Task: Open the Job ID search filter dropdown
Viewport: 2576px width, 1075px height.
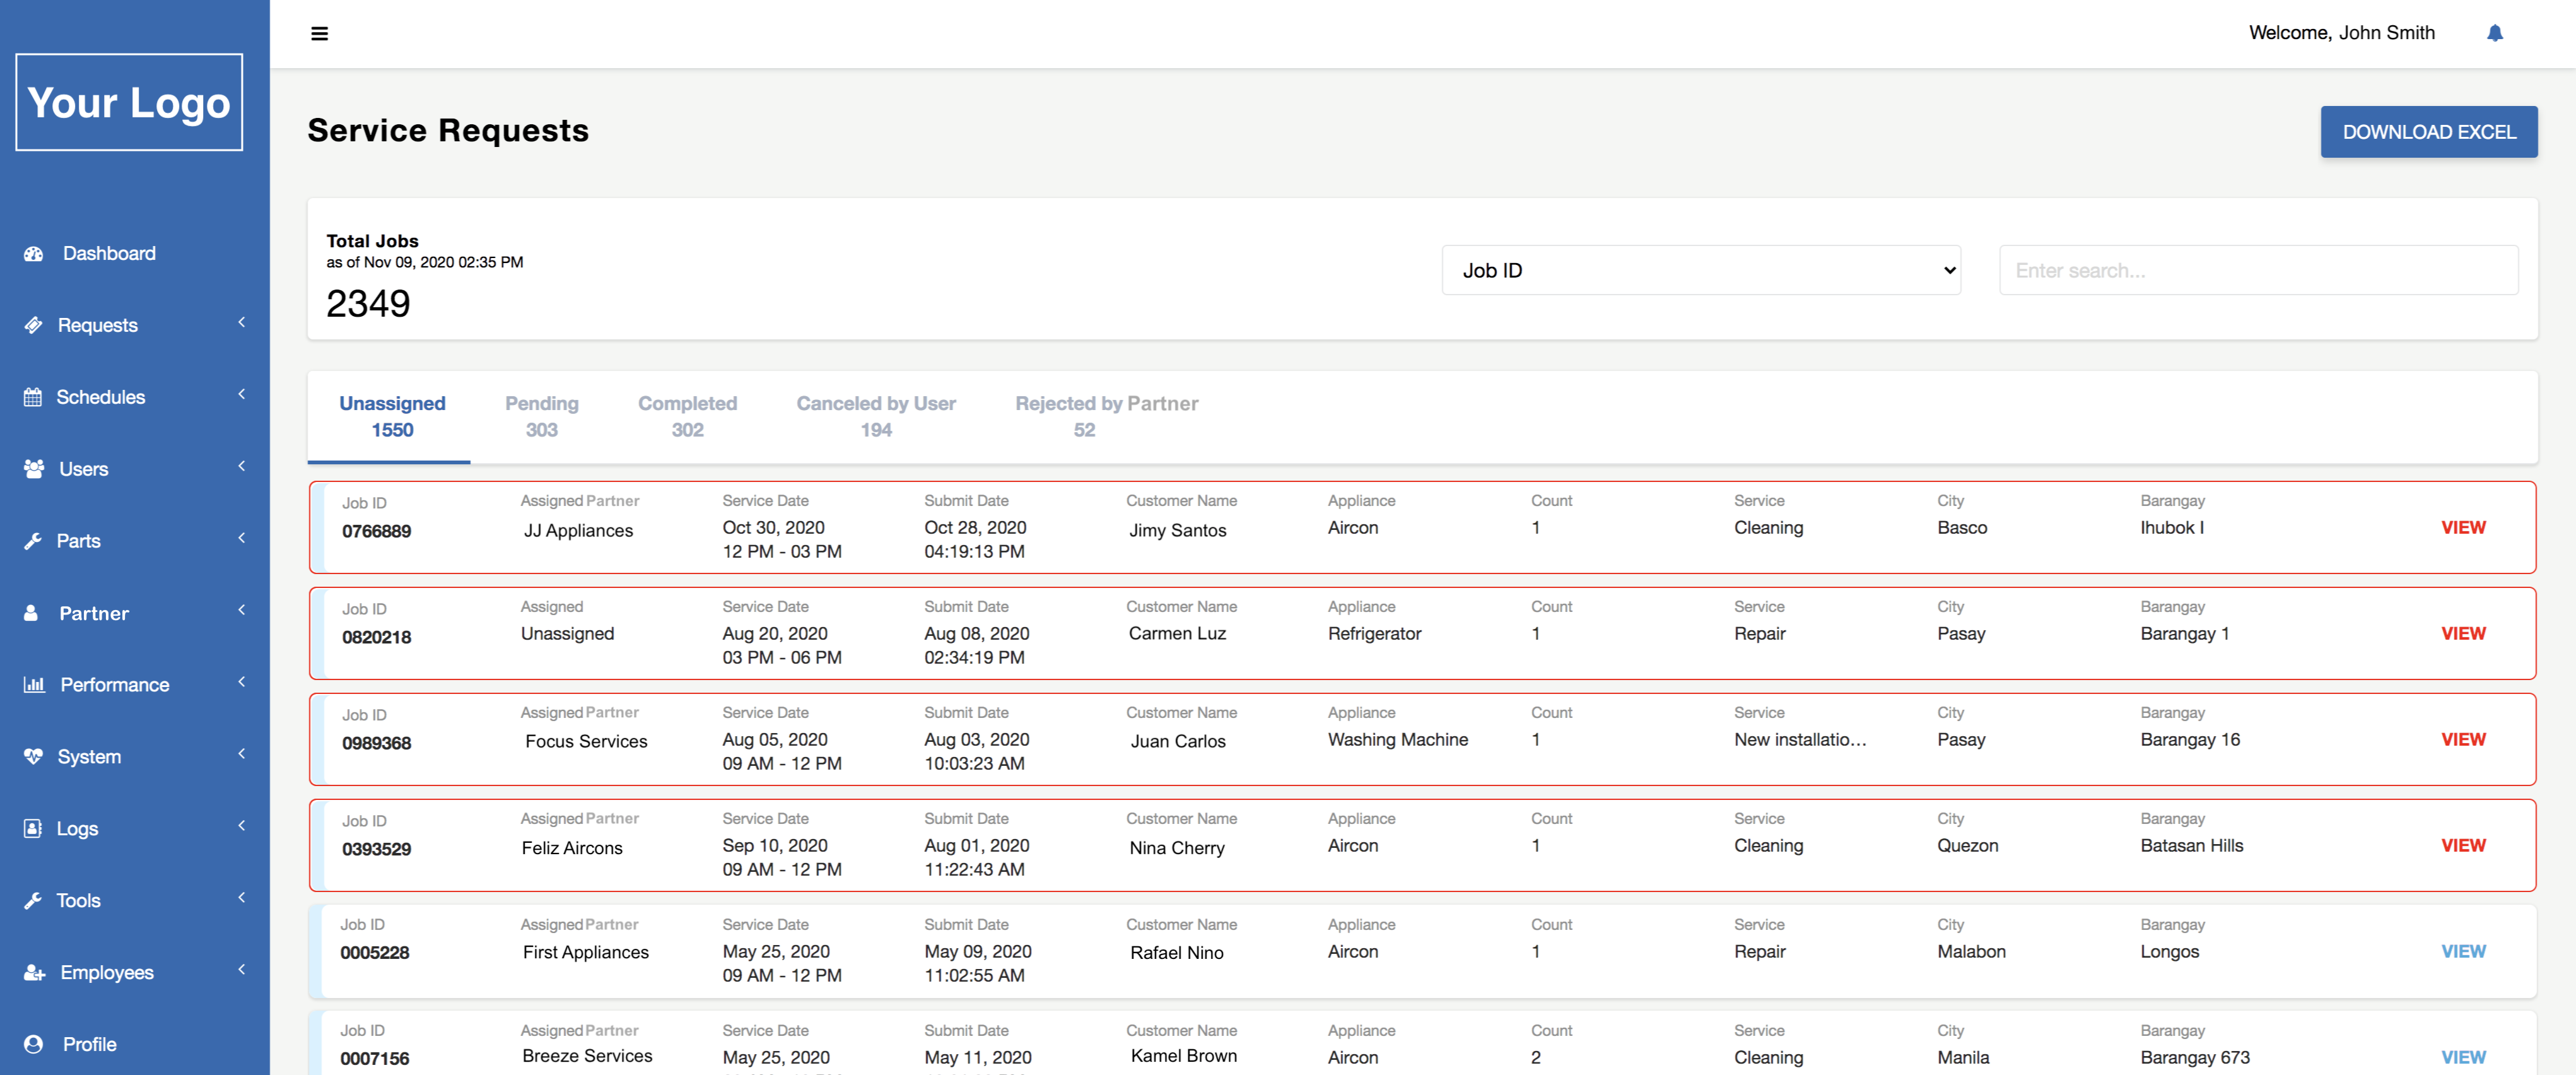Action: pyautogui.click(x=1700, y=270)
